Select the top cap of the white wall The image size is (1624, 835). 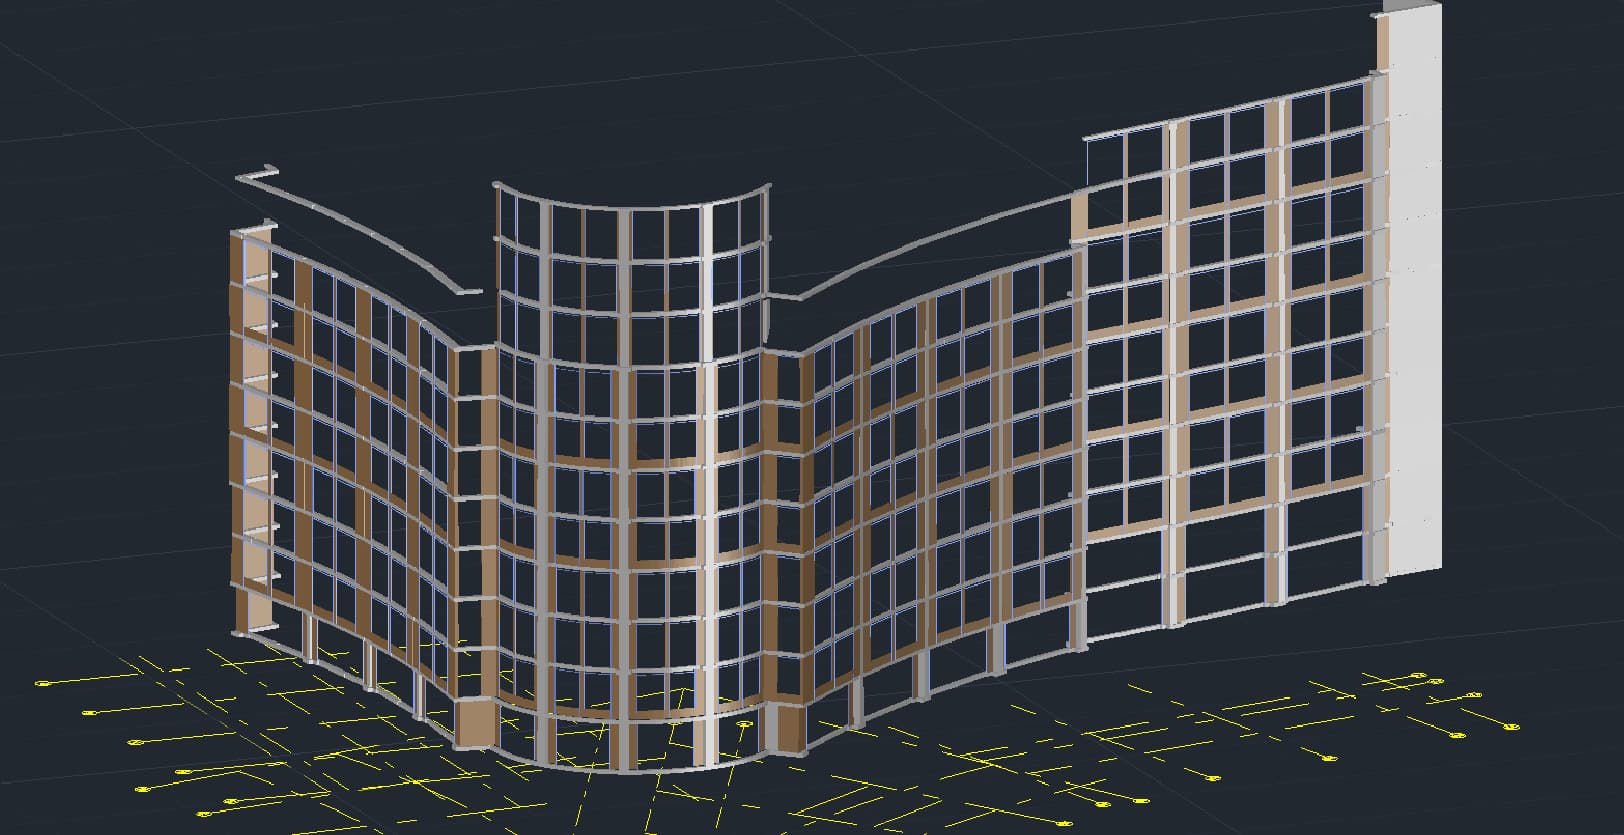pos(1410,7)
